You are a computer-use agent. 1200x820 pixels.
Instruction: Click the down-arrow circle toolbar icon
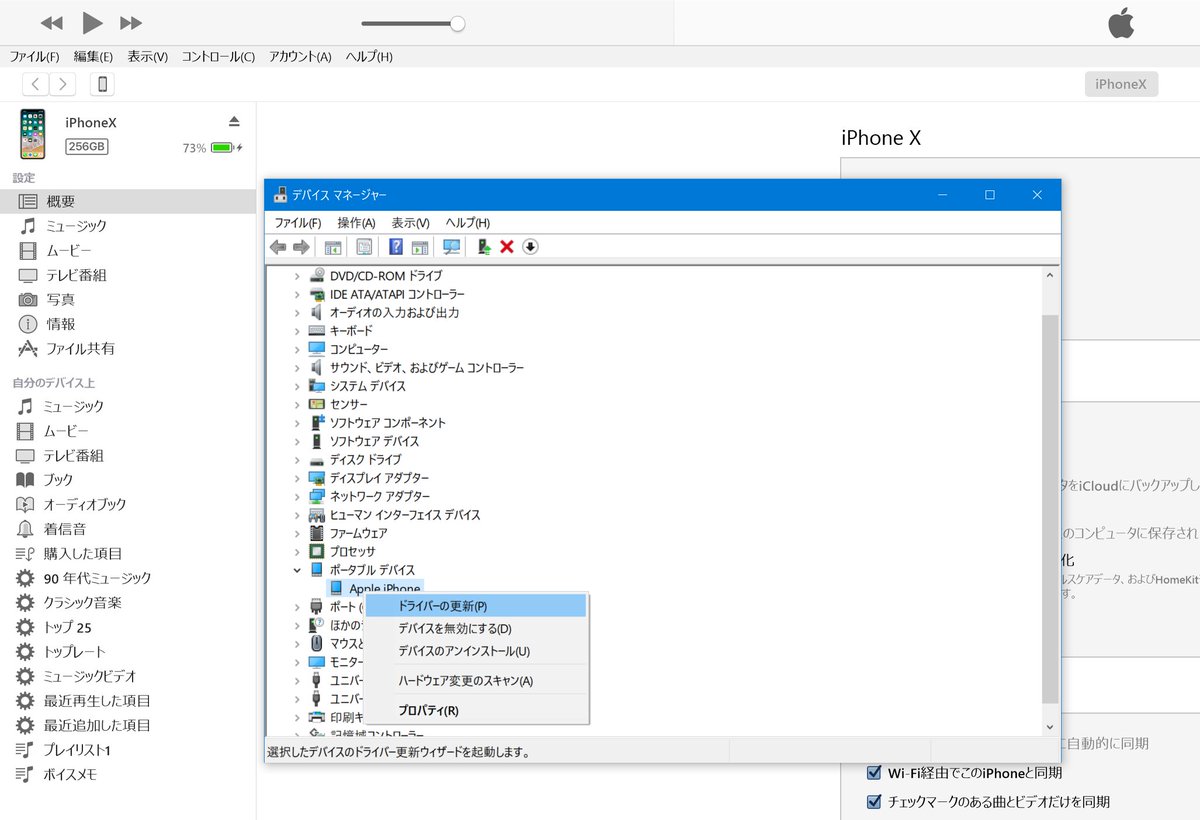530,247
